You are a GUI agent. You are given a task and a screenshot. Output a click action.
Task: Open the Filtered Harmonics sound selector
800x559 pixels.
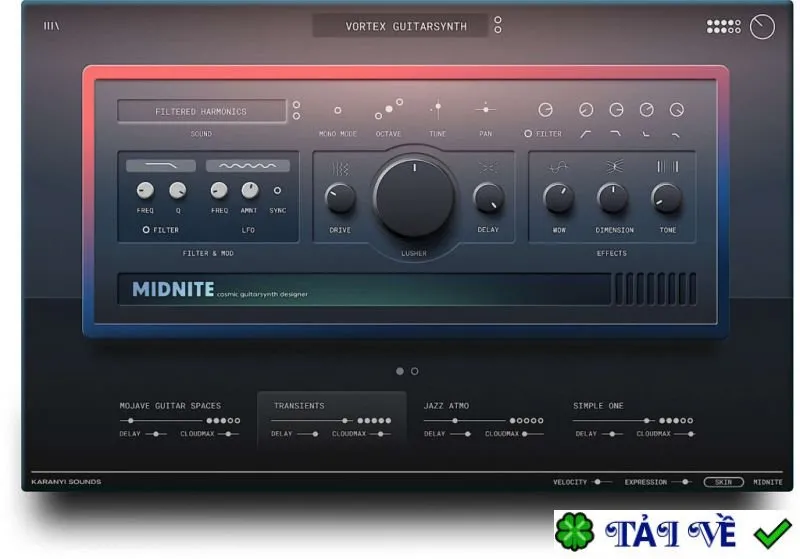pos(202,111)
